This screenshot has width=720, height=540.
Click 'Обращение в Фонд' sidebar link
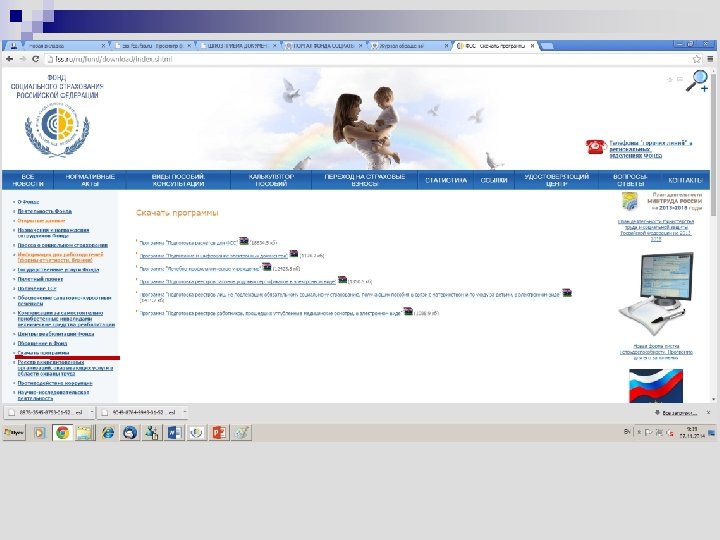click(x=42, y=343)
